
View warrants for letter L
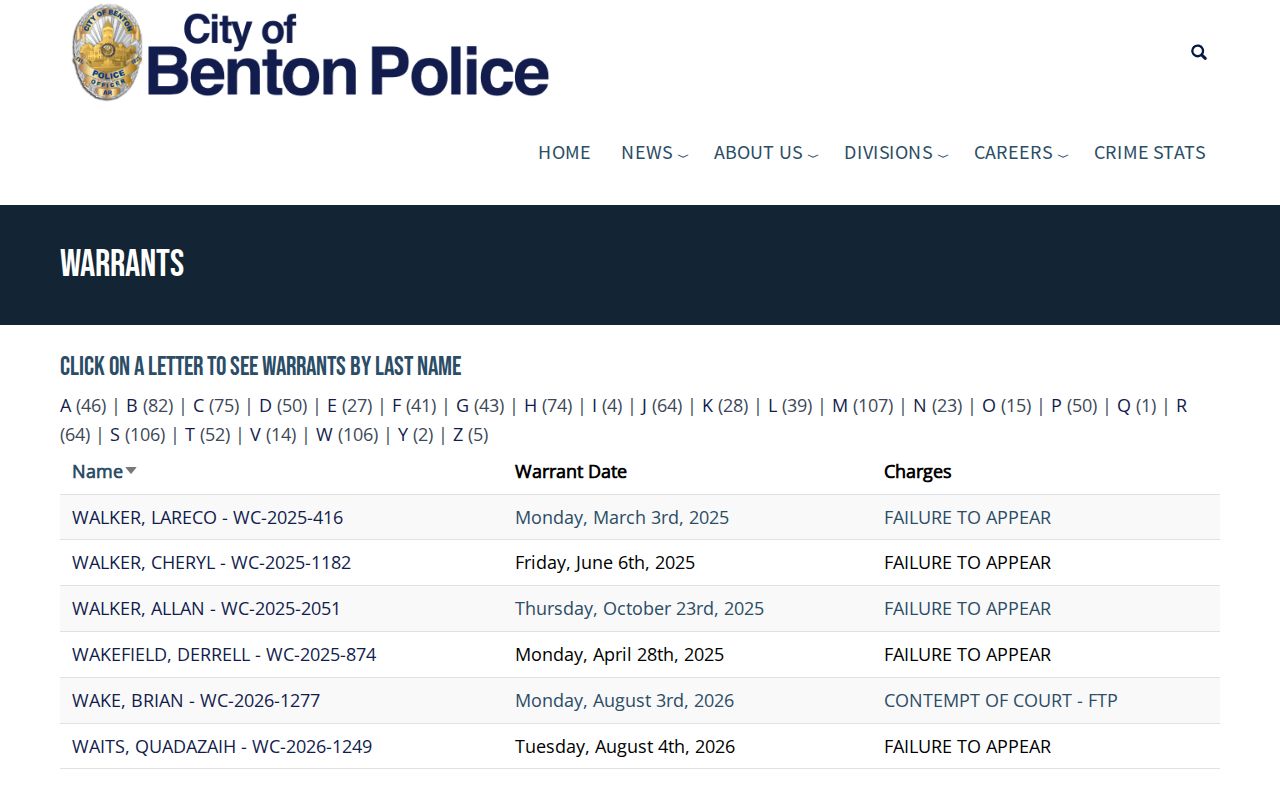tap(772, 406)
